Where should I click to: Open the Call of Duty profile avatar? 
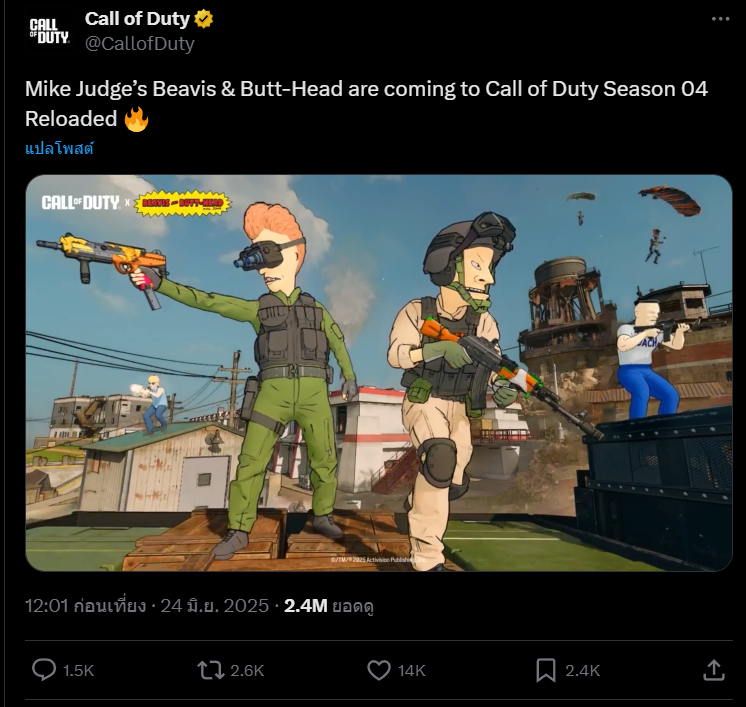pyautogui.click(x=49, y=31)
